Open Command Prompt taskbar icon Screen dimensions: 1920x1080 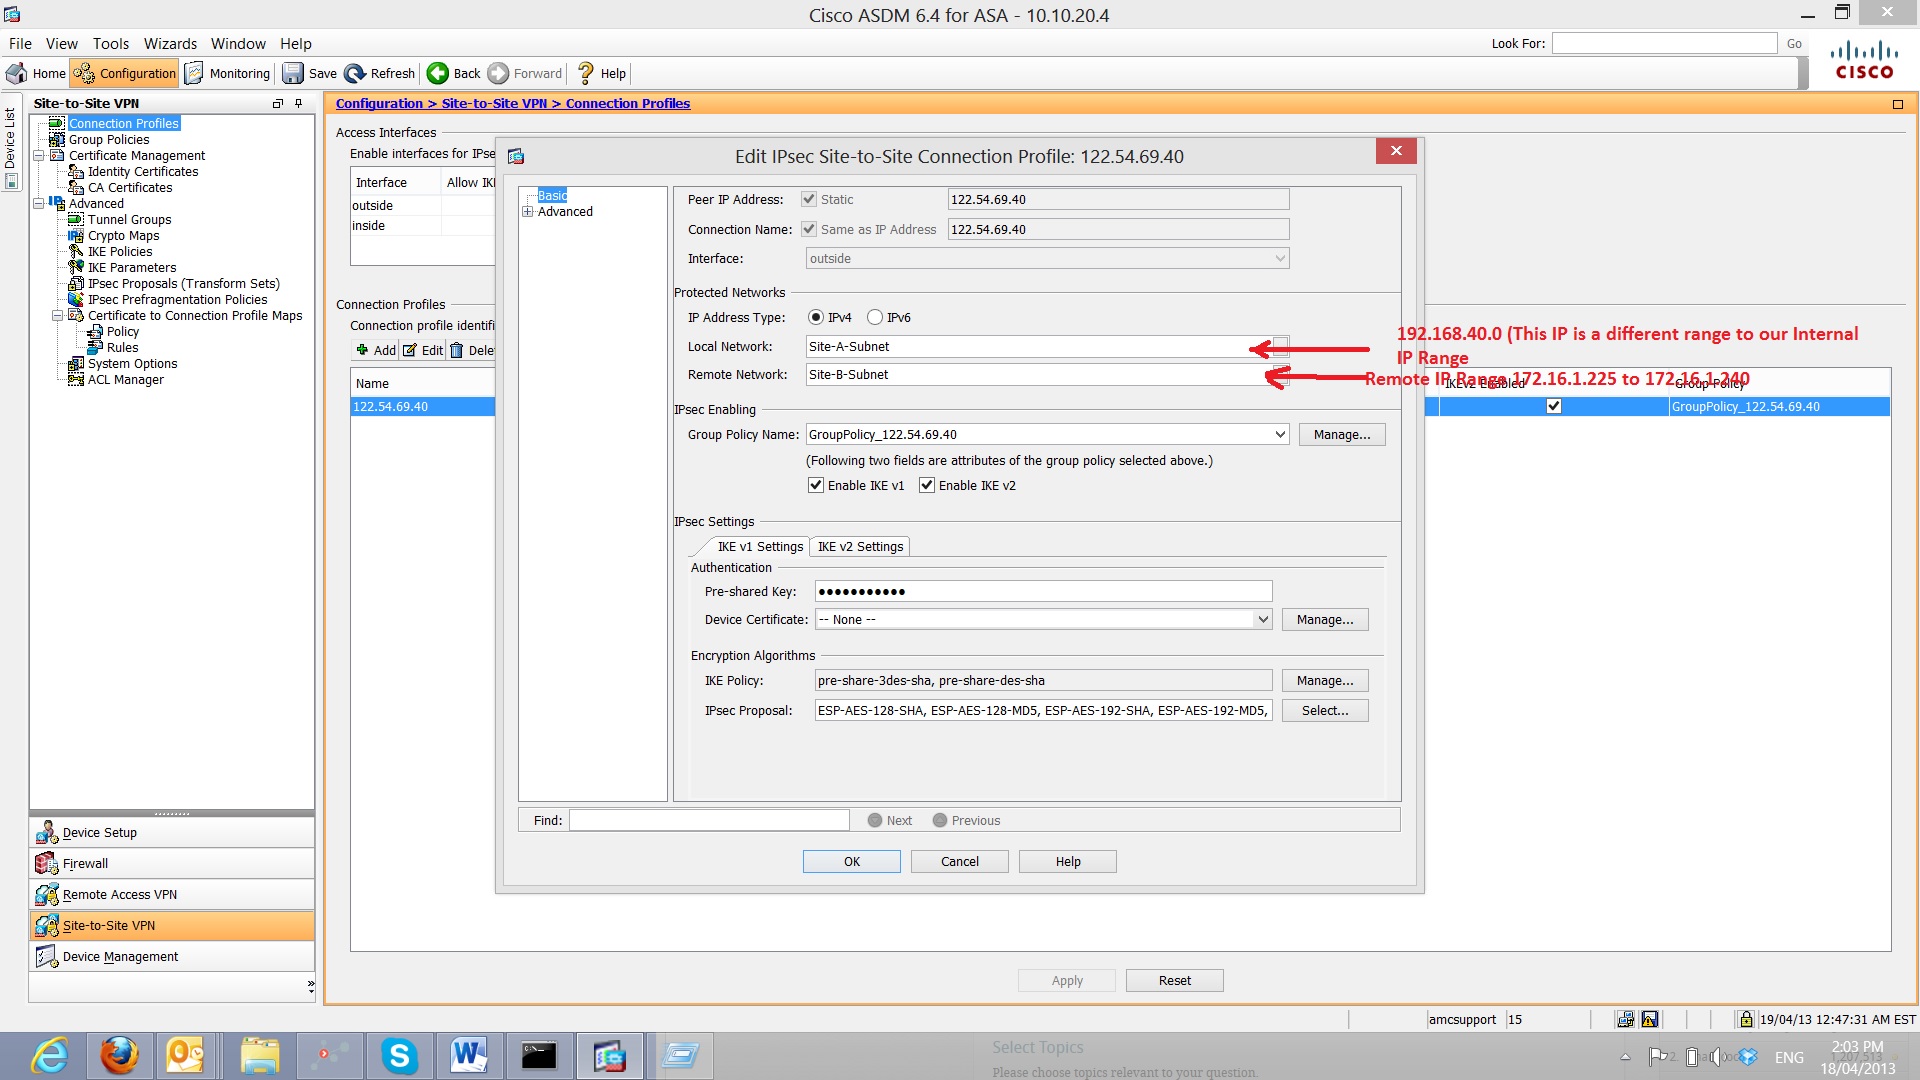[x=539, y=1056]
